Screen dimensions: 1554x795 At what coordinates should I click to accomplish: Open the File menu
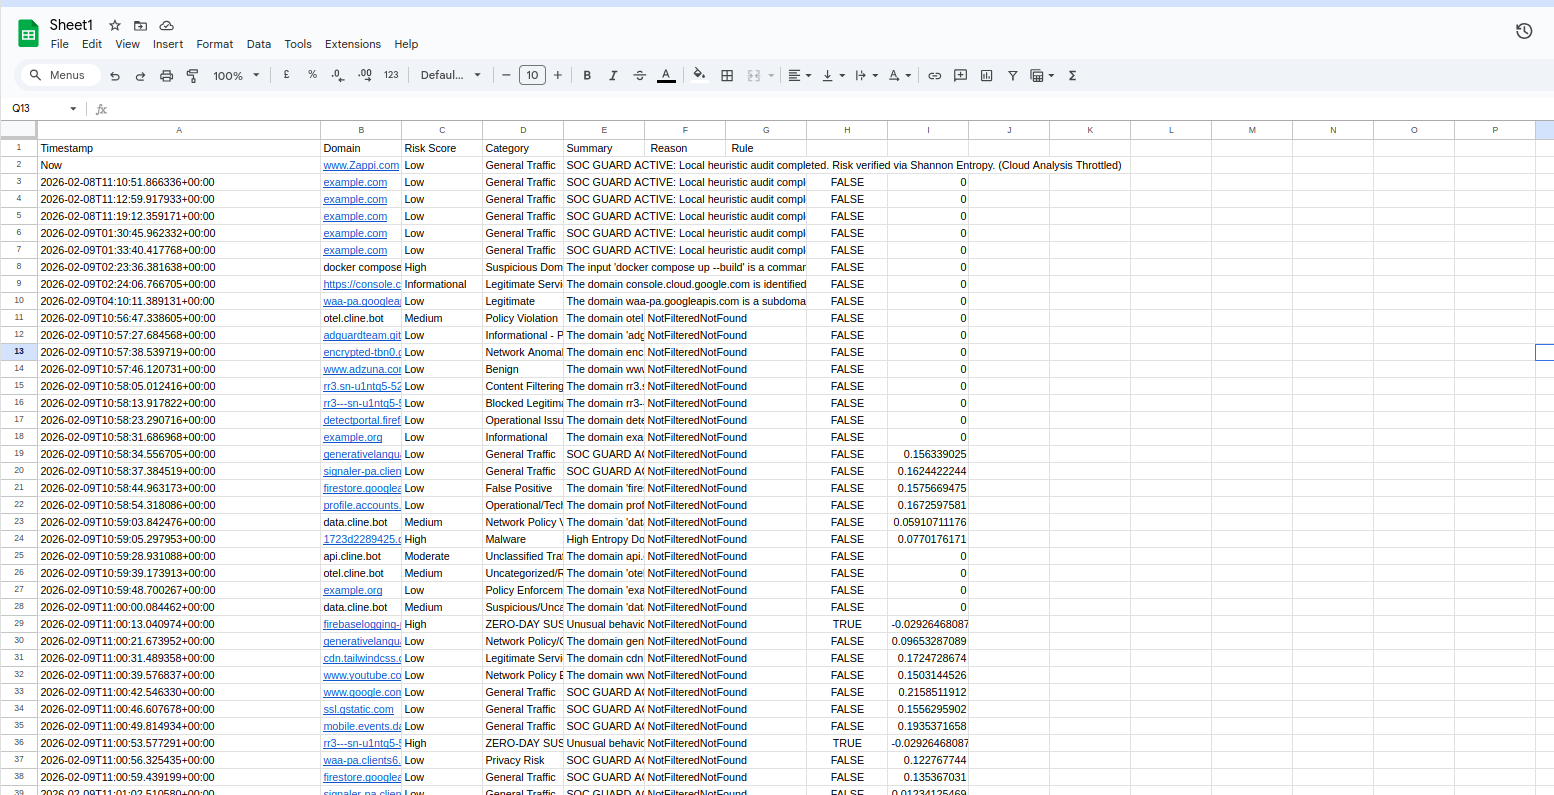[x=60, y=44]
